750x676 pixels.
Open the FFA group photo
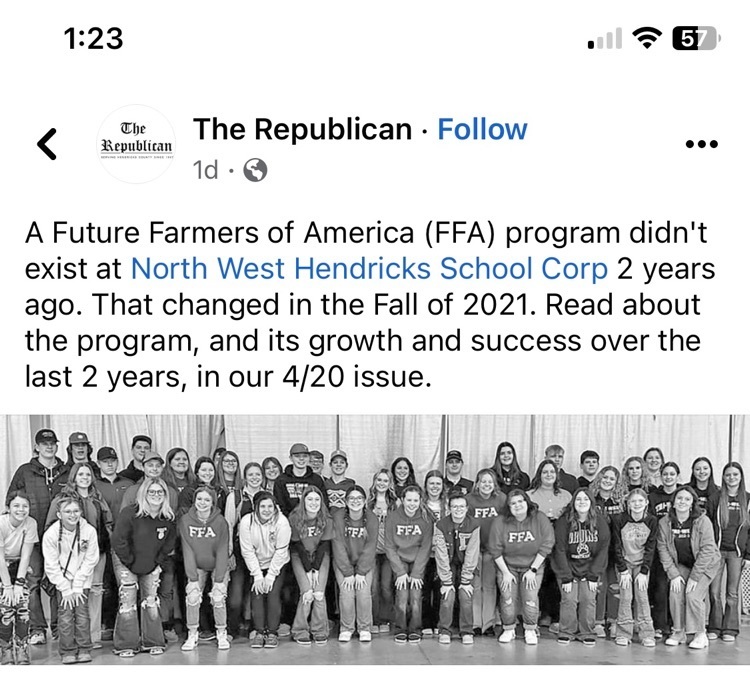tap(375, 539)
